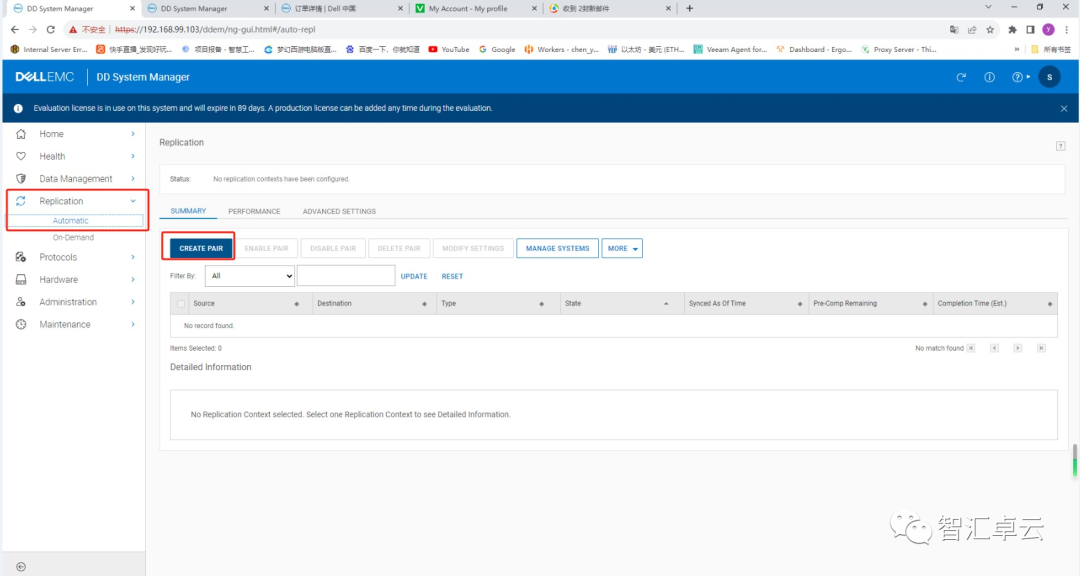
Task: Click the RESET filter link
Action: coord(452,276)
